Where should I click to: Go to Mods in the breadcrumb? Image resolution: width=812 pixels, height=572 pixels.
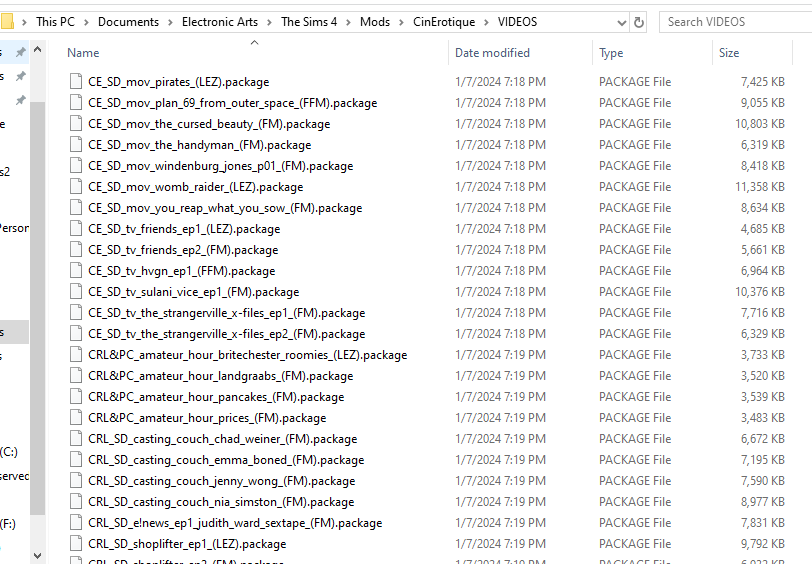[375, 22]
